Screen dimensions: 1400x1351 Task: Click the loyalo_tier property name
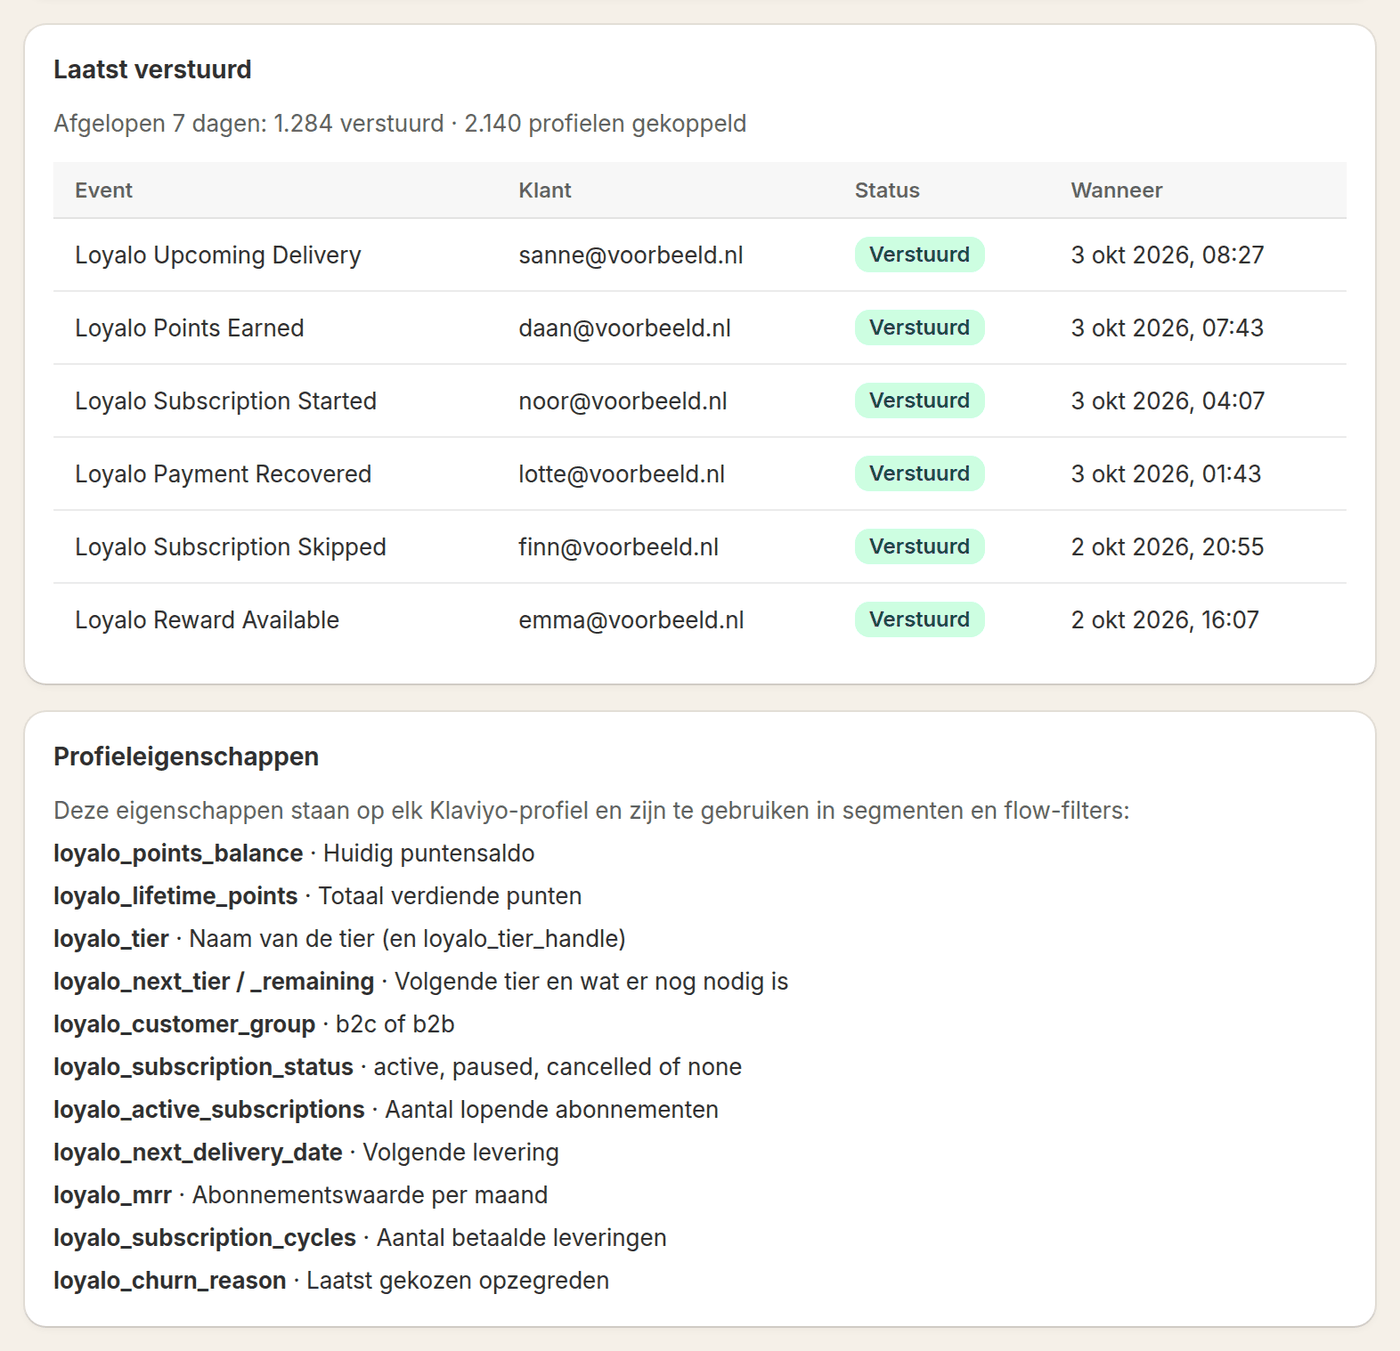coord(111,939)
